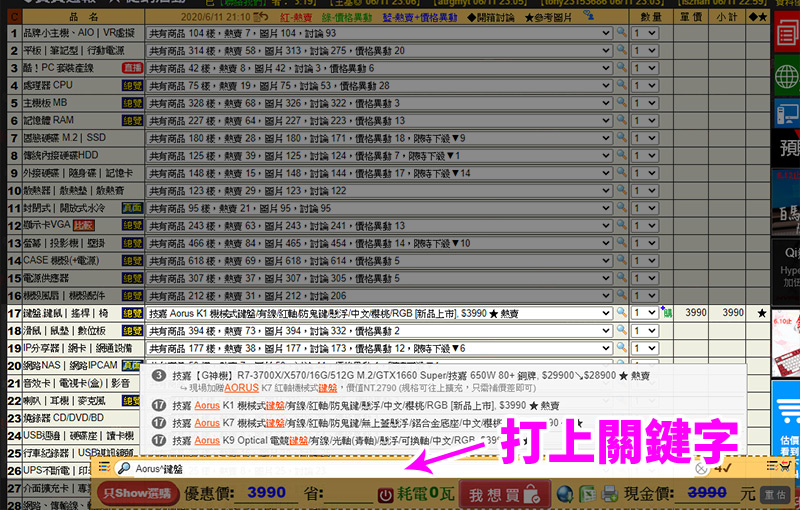Screen dimensions: 800x510
Task: Click the 購 marker in the keyboard row
Action: (x=667, y=313)
